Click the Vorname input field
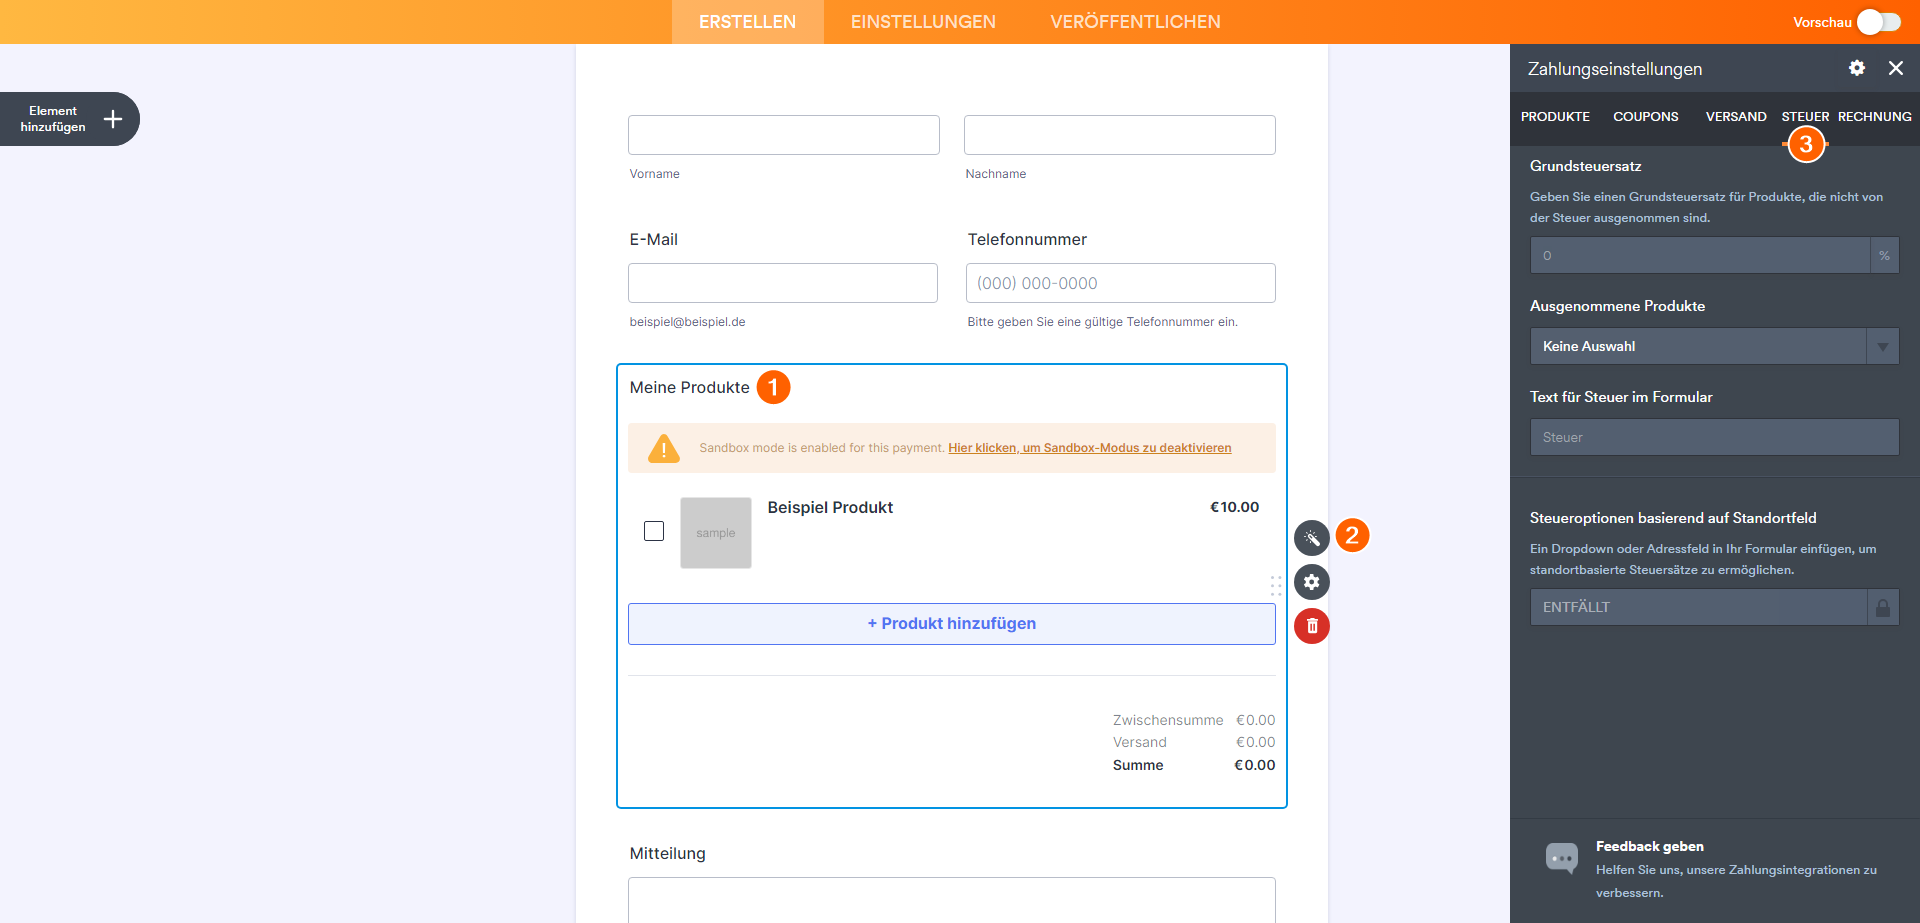 click(x=784, y=135)
